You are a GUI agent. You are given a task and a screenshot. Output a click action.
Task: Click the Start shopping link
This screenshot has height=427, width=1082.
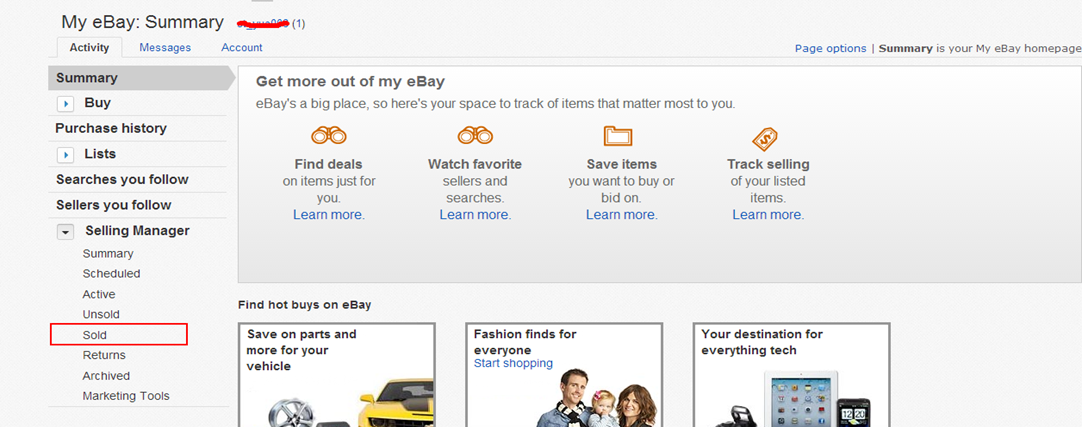(x=513, y=363)
